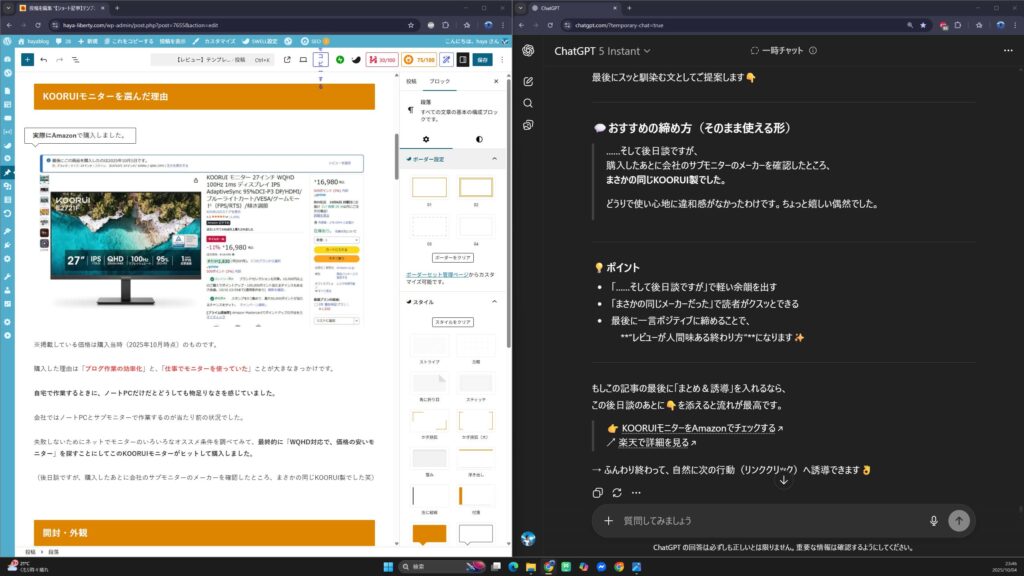Click the voice input microphone in ChatGPT

pyautogui.click(x=933, y=520)
